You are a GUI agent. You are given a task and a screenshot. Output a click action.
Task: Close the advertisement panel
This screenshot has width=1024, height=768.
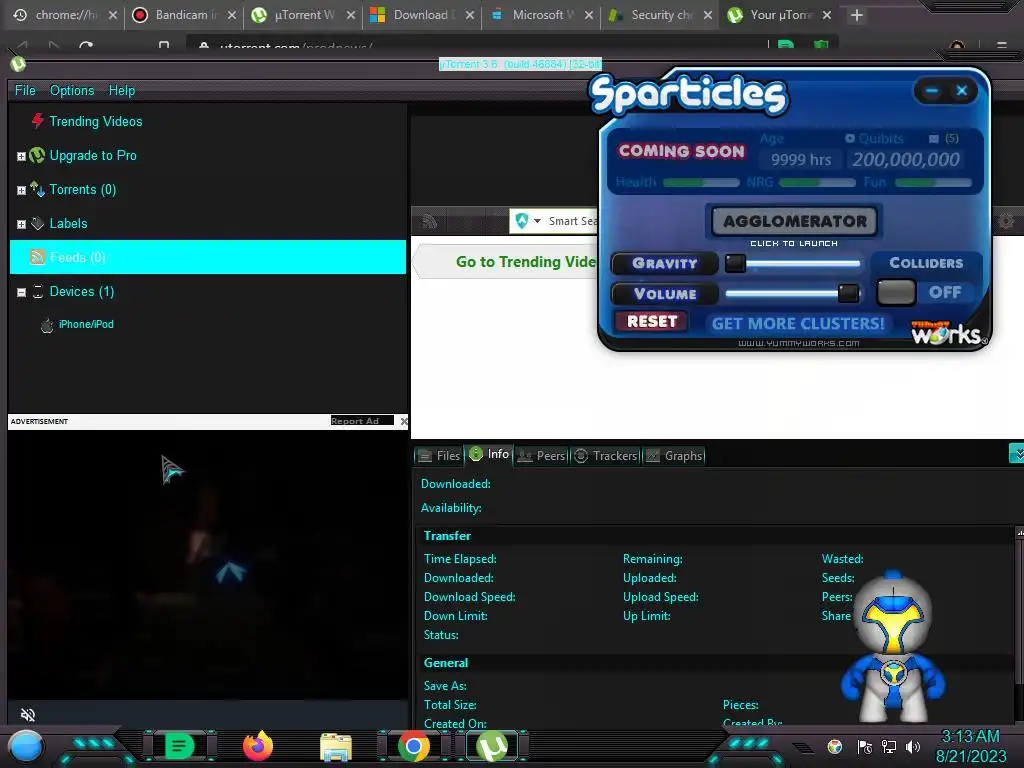tap(404, 421)
